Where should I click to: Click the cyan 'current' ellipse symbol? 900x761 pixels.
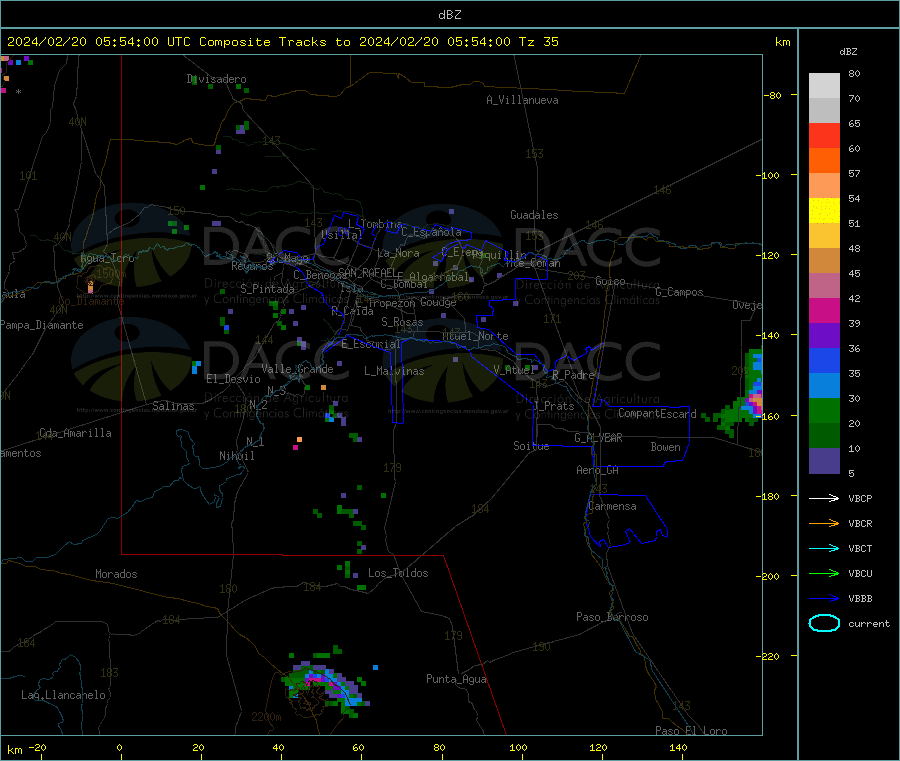click(824, 623)
